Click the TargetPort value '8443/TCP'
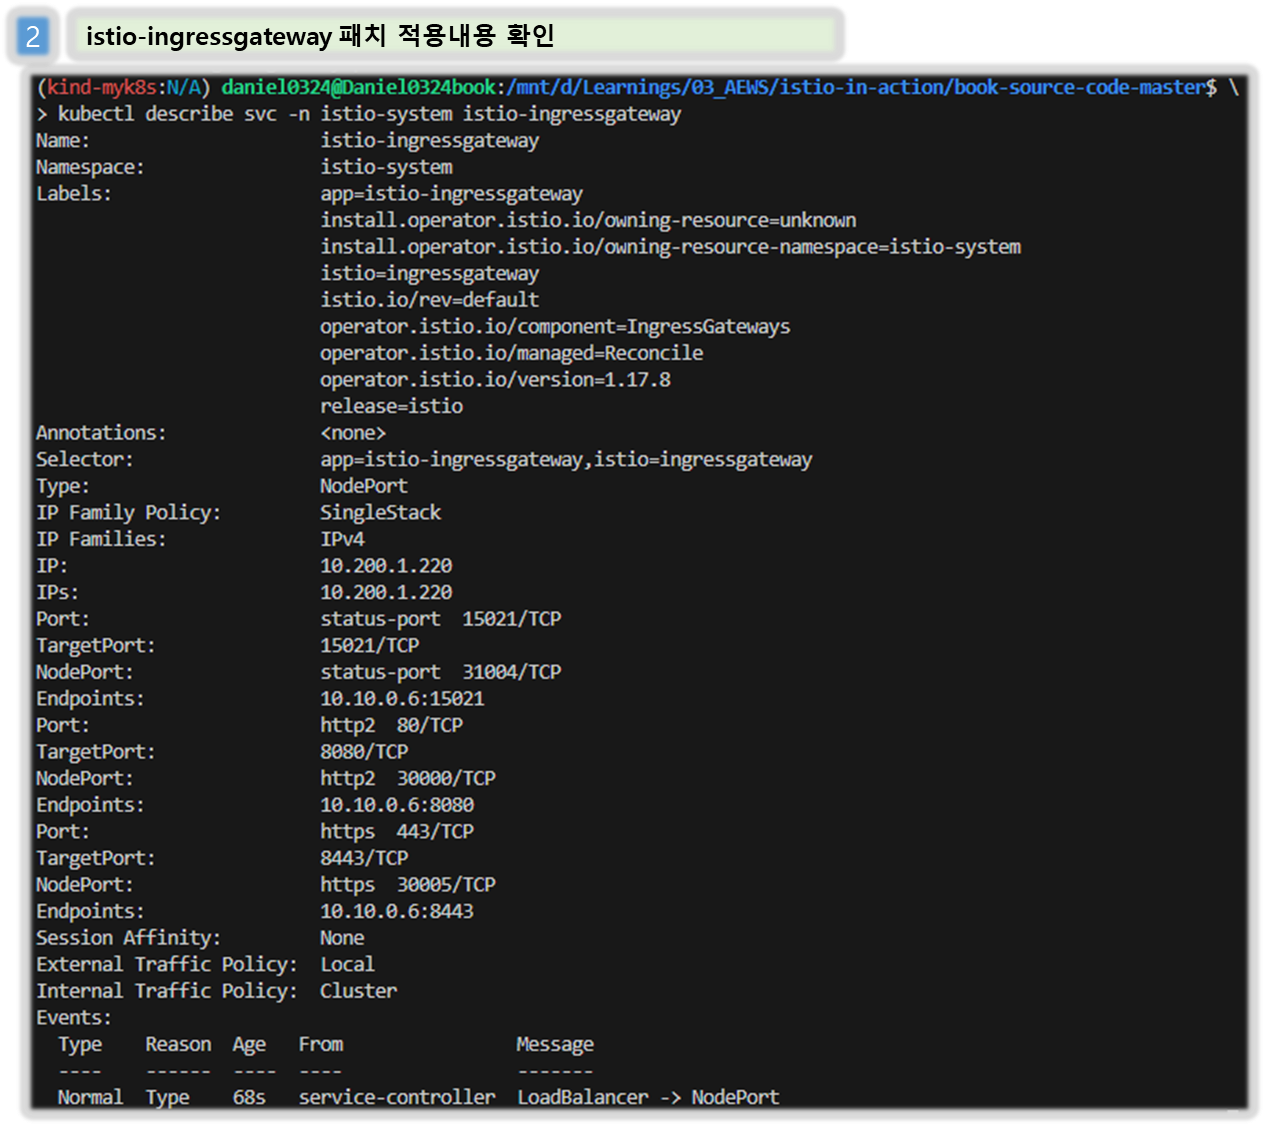The height and width of the screenshot is (1126, 1265). [x=364, y=858]
